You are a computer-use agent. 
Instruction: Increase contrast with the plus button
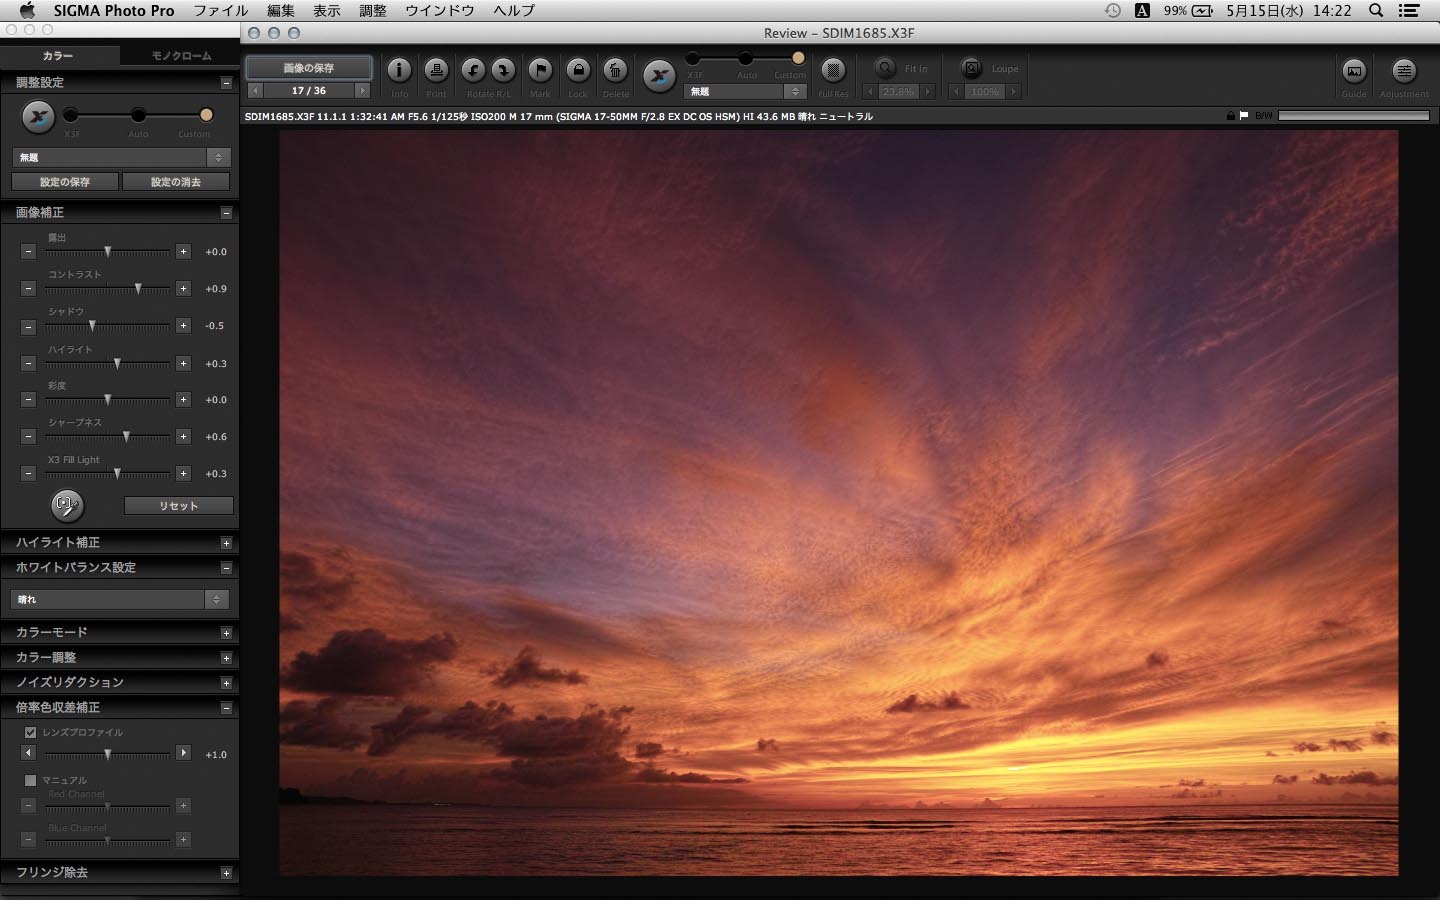click(x=183, y=288)
